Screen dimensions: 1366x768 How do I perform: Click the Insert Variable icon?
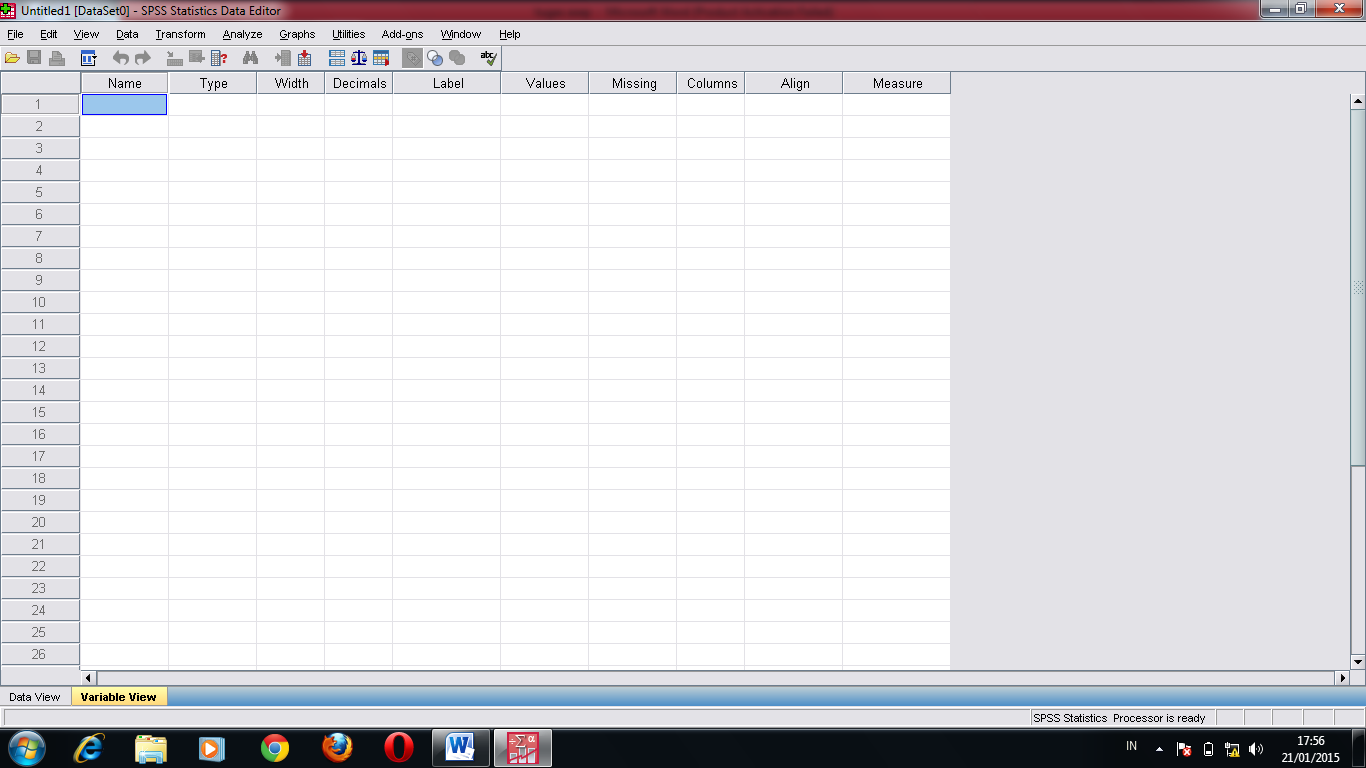[304, 58]
